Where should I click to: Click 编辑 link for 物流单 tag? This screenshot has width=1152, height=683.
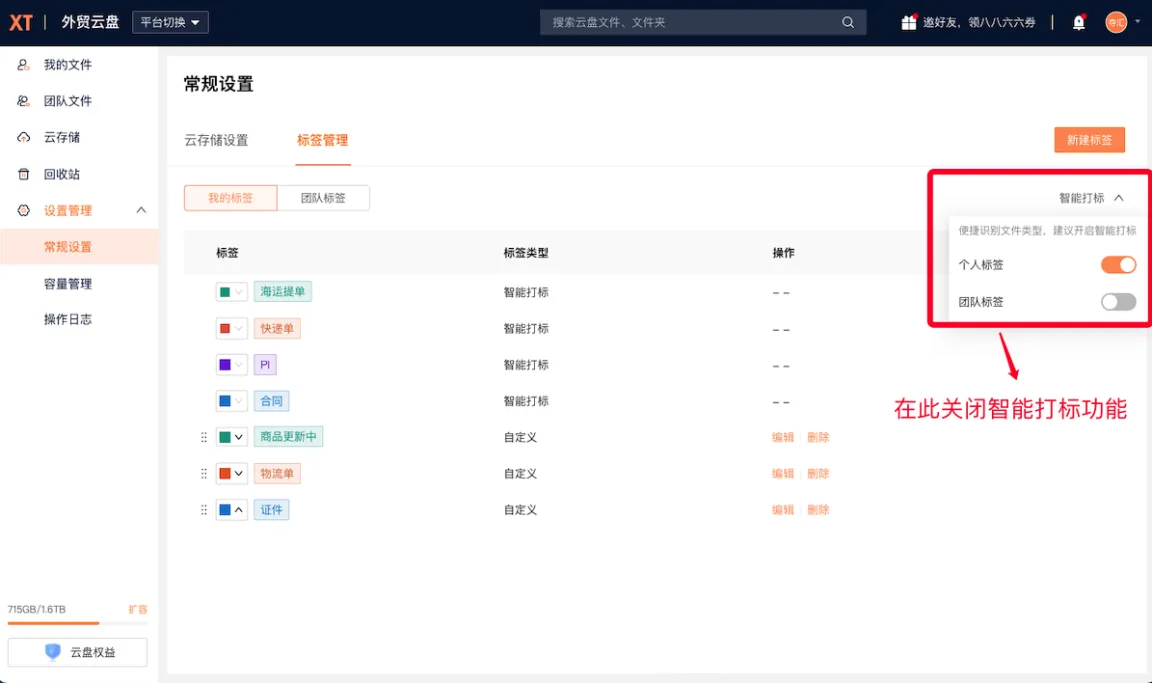[x=783, y=474]
